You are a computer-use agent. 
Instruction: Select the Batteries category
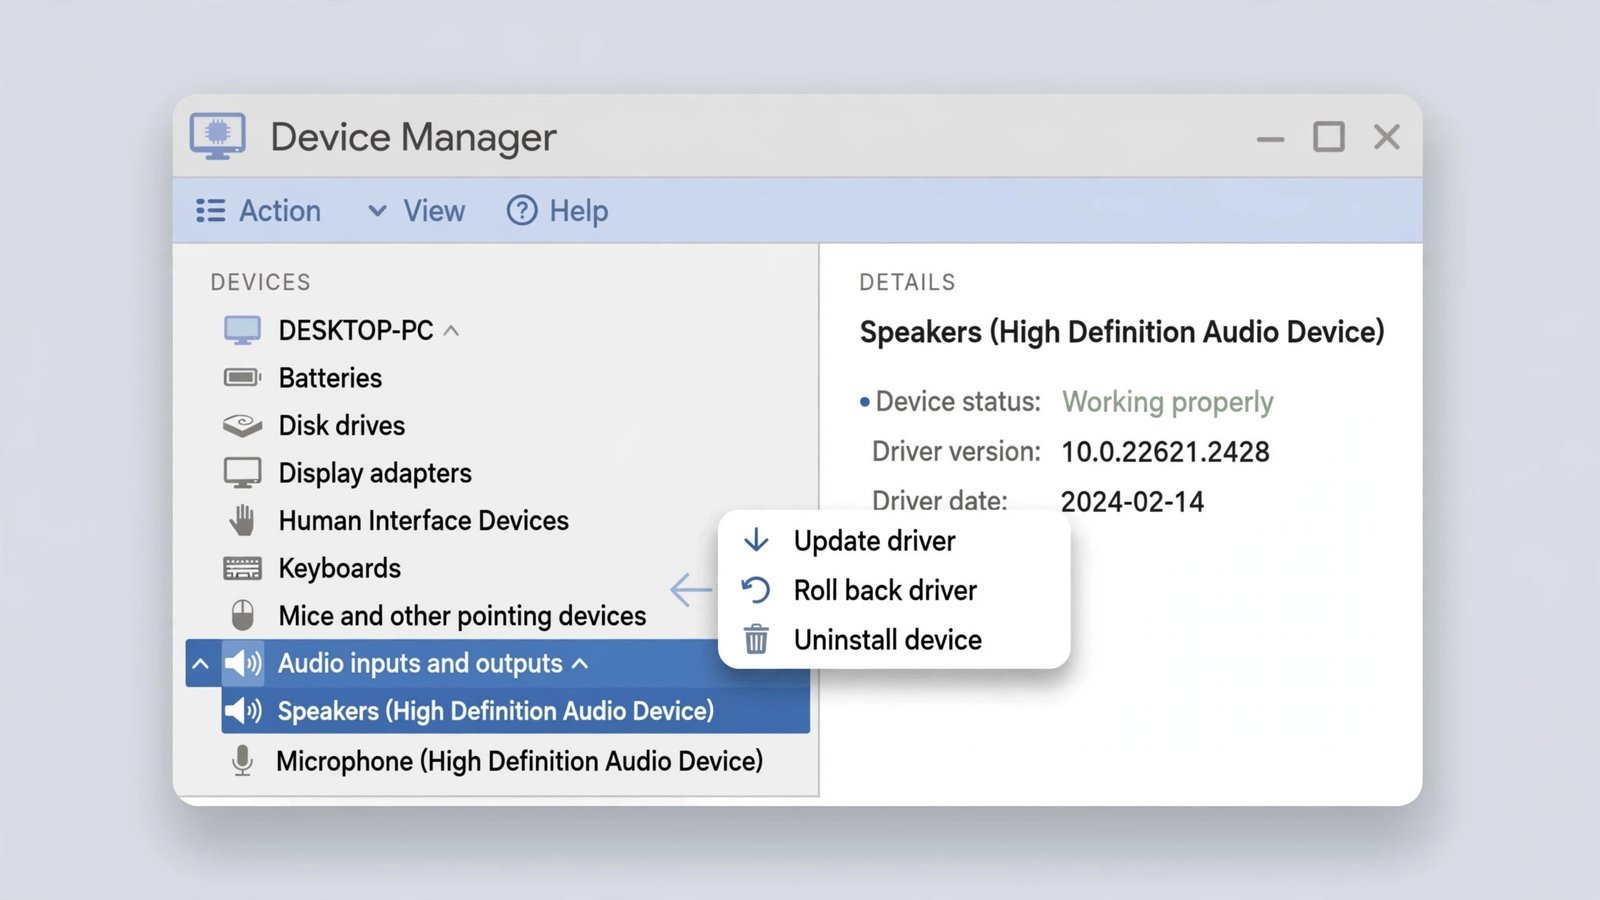click(330, 377)
